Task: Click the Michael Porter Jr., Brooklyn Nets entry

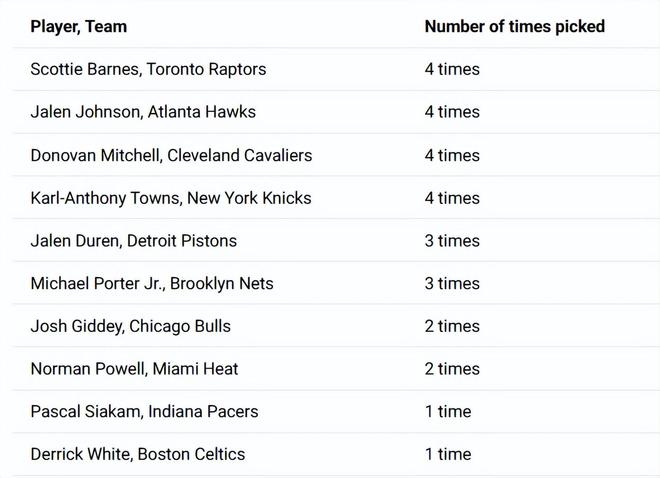Action: [x=152, y=283]
